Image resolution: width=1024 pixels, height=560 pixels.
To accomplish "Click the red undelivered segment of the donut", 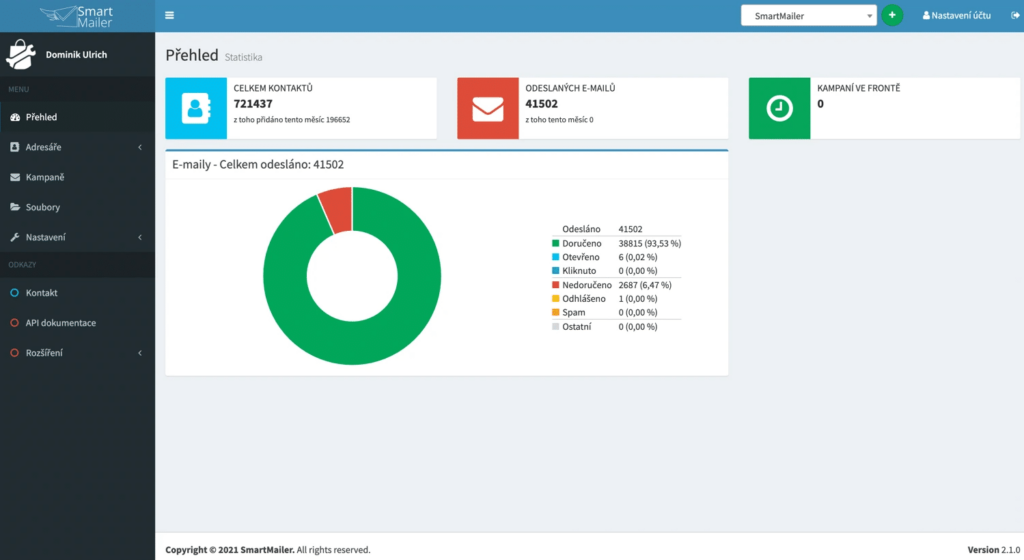I will 337,210.
